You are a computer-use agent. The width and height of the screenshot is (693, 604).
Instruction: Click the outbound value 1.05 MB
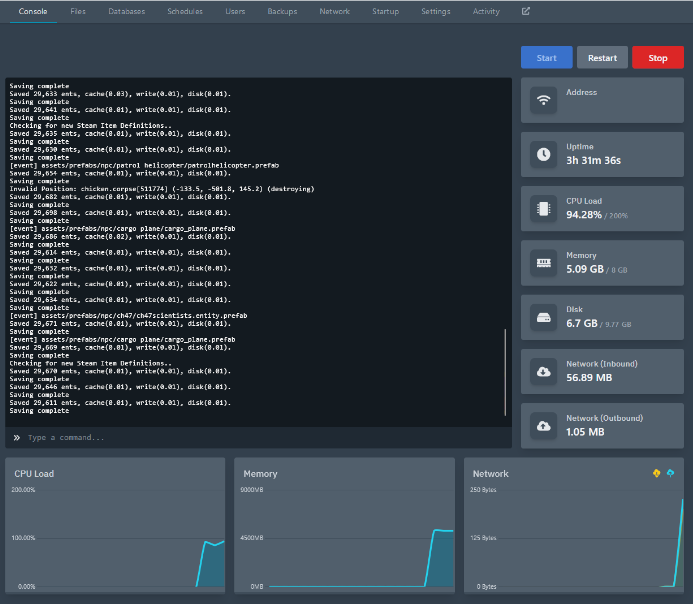pyautogui.click(x=585, y=432)
